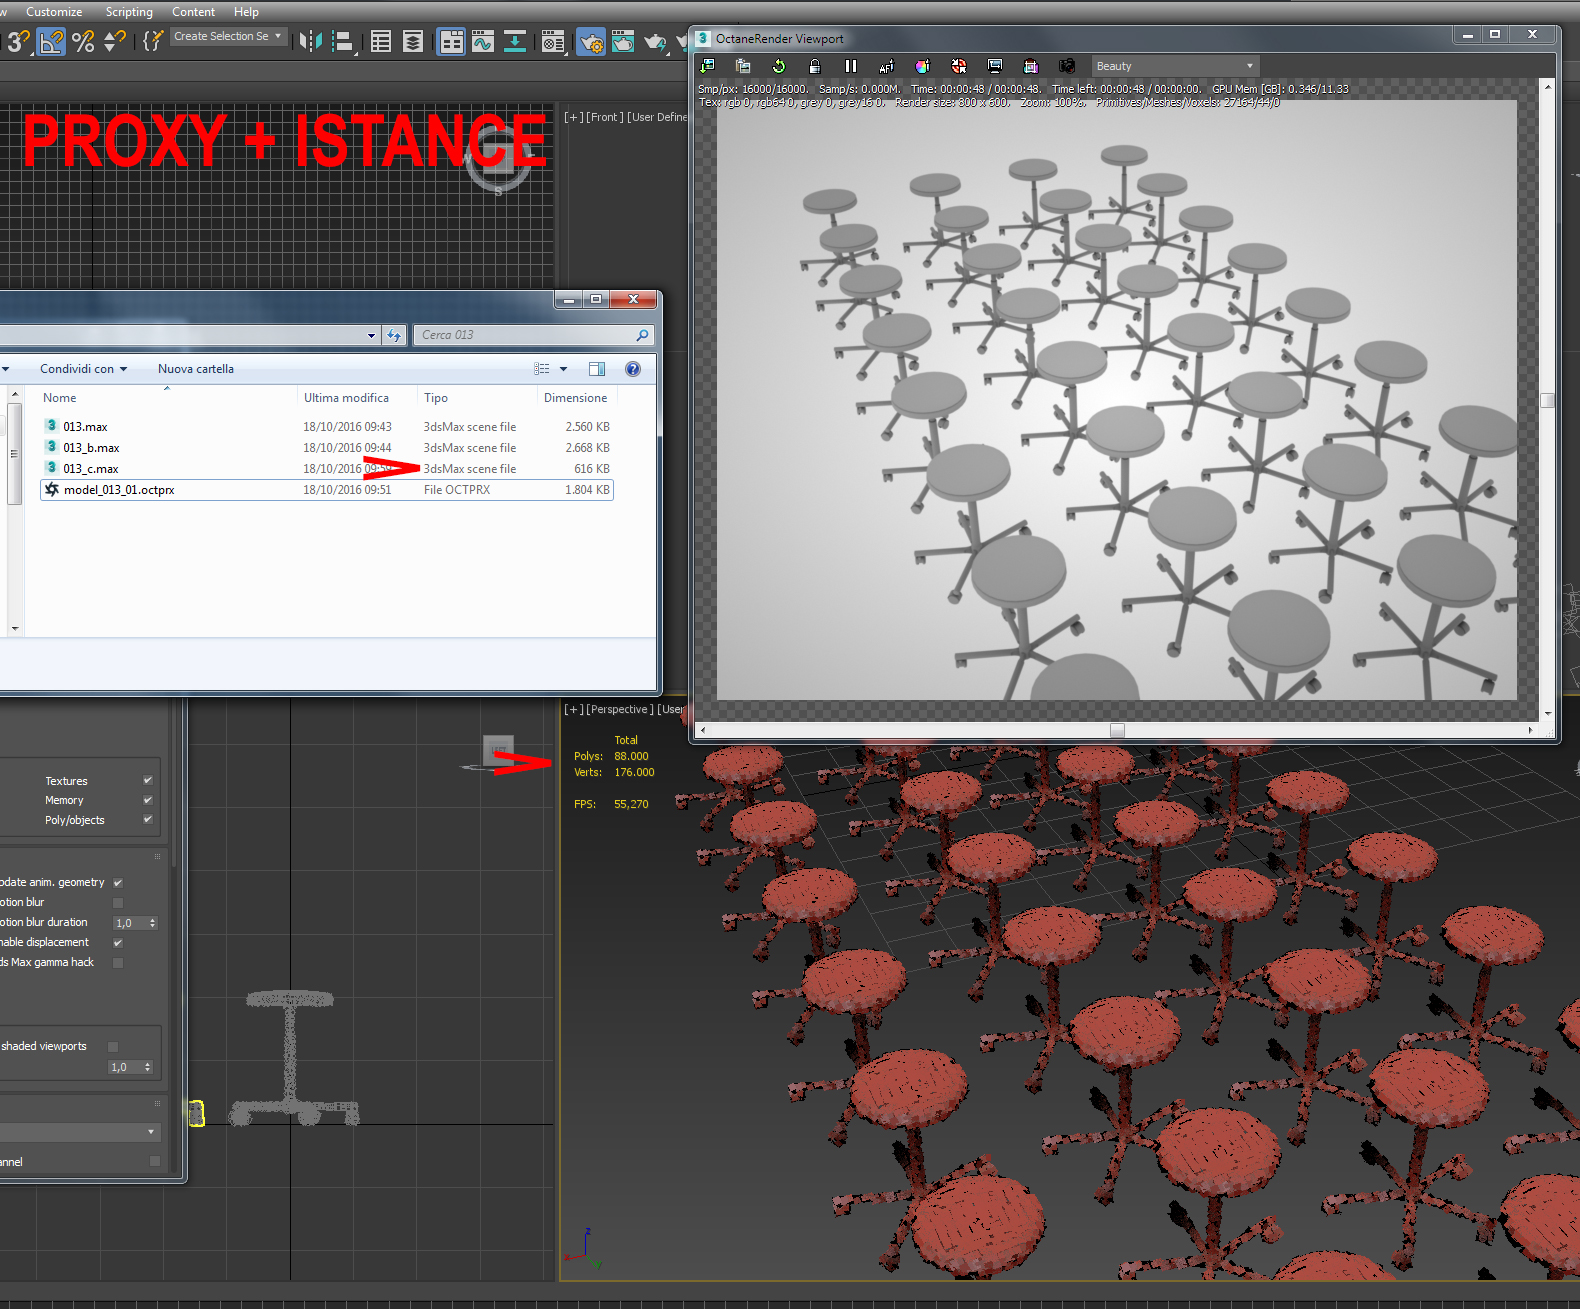The image size is (1580, 1309).
Task: Toggle the channel checkbox at panel bottom
Action: [154, 1161]
